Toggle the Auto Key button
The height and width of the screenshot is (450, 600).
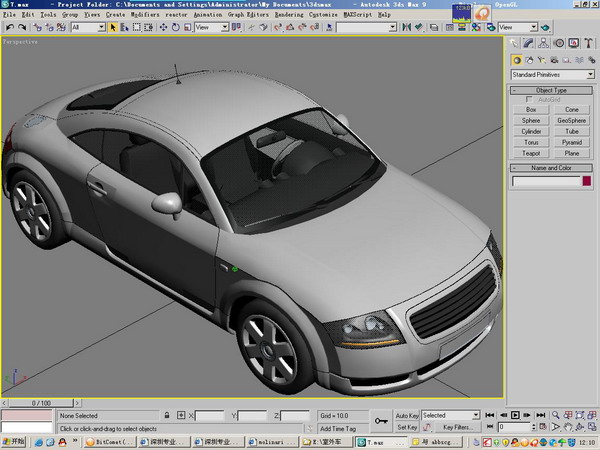[407, 416]
